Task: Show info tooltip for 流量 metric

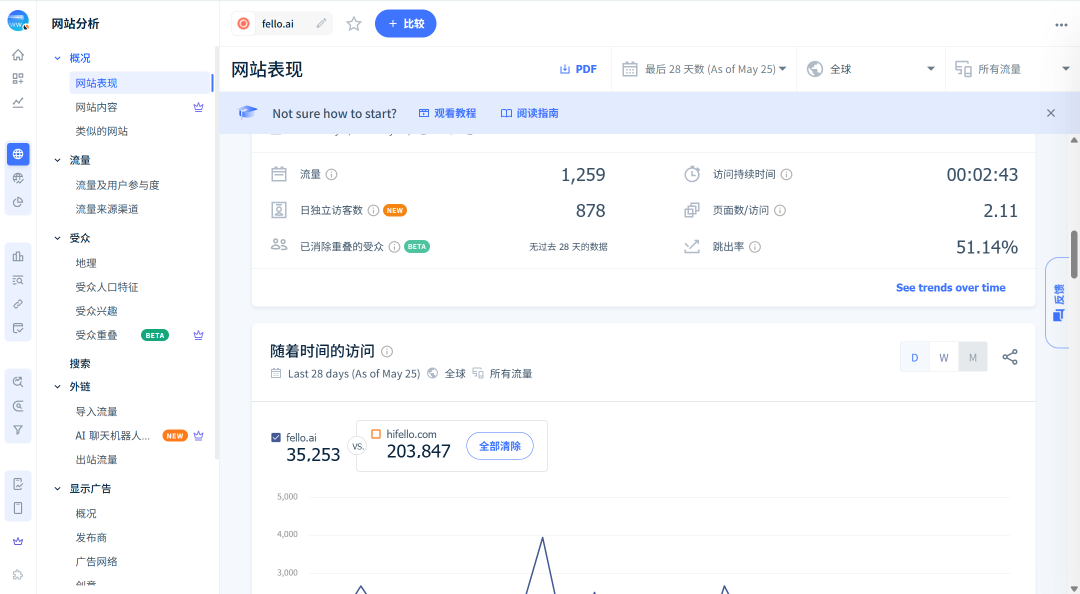Action: pos(331,174)
